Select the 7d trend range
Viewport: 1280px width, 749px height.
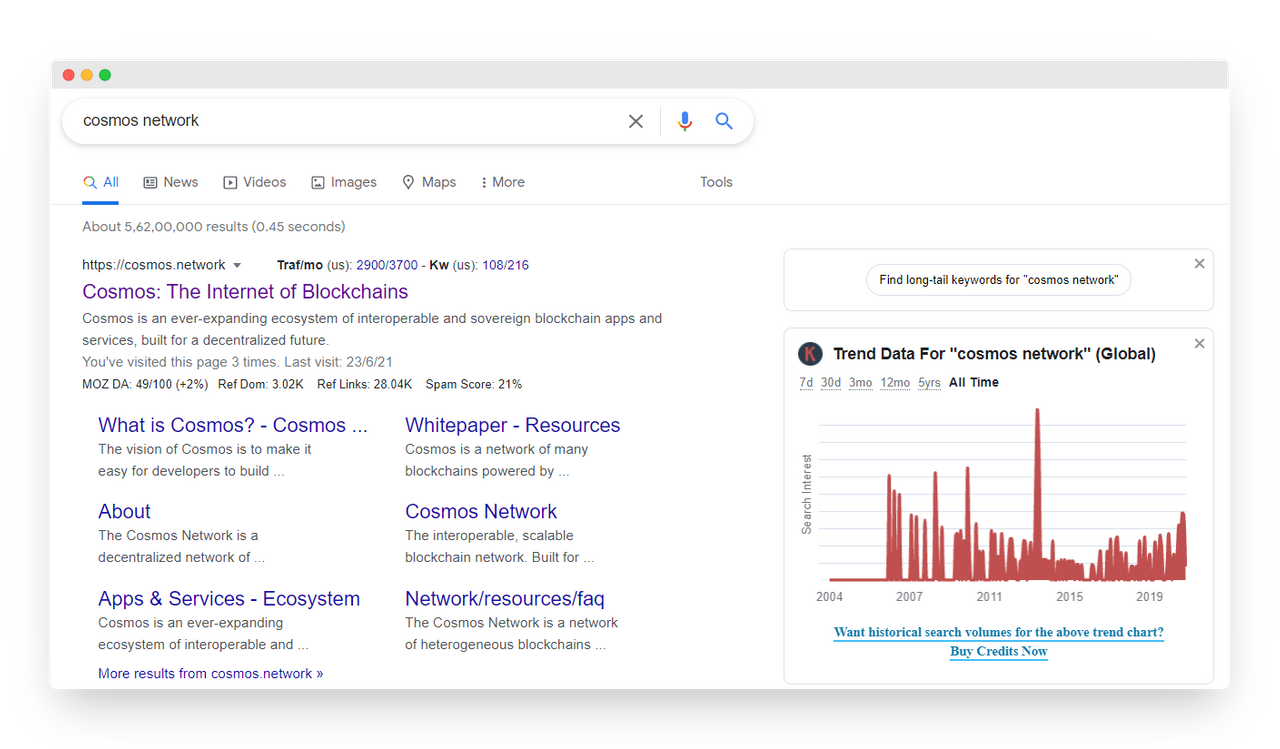click(x=806, y=383)
